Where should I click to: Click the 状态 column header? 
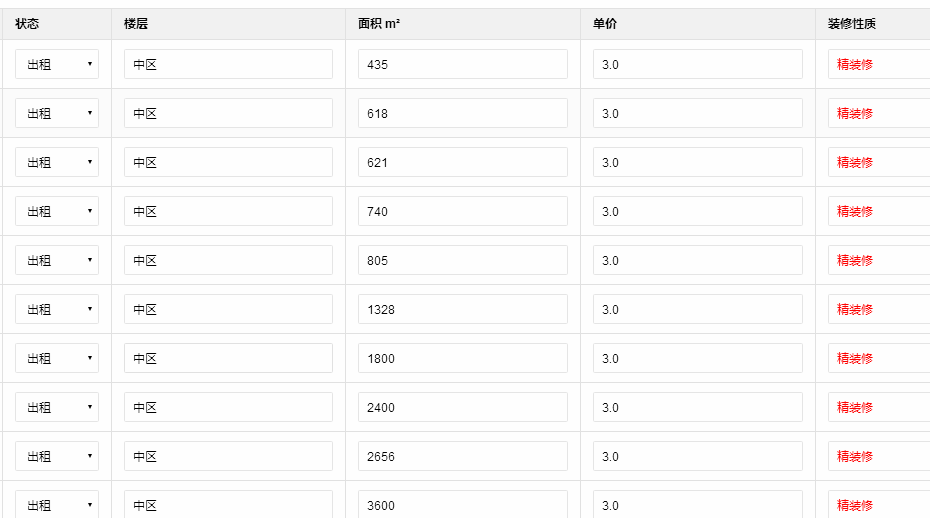[x=27, y=24]
